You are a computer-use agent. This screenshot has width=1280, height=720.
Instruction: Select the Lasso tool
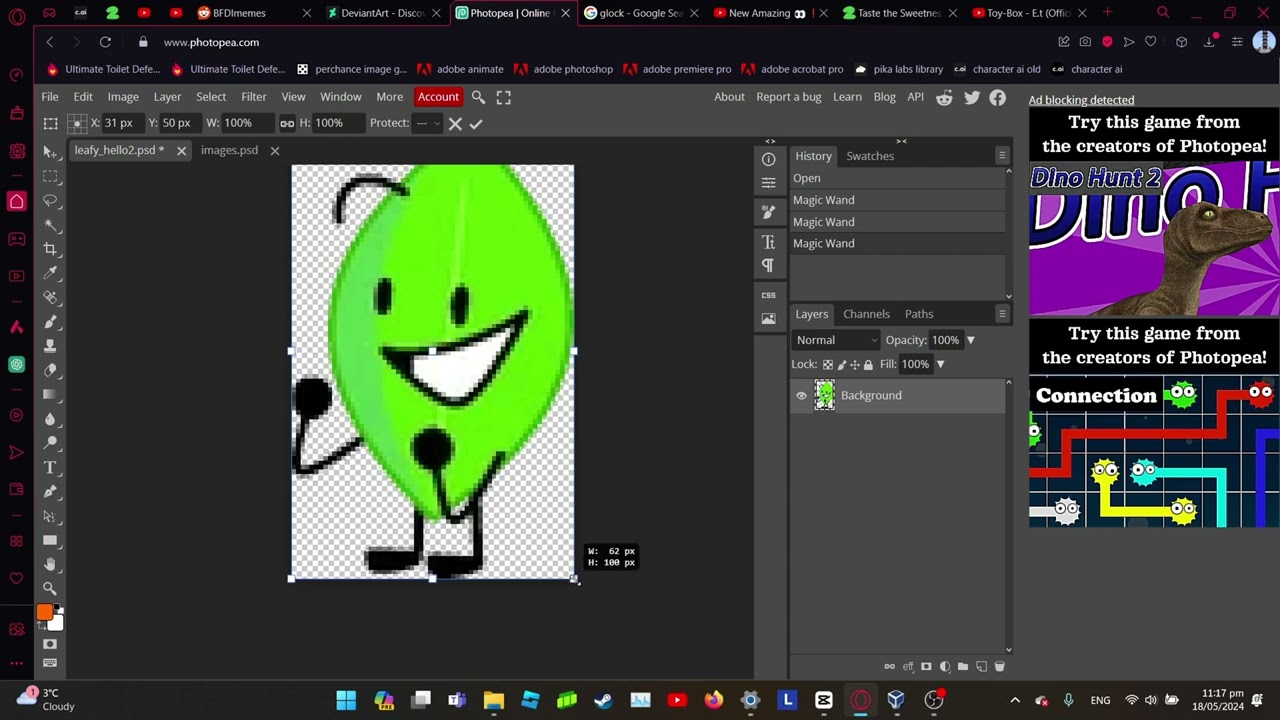[x=50, y=200]
